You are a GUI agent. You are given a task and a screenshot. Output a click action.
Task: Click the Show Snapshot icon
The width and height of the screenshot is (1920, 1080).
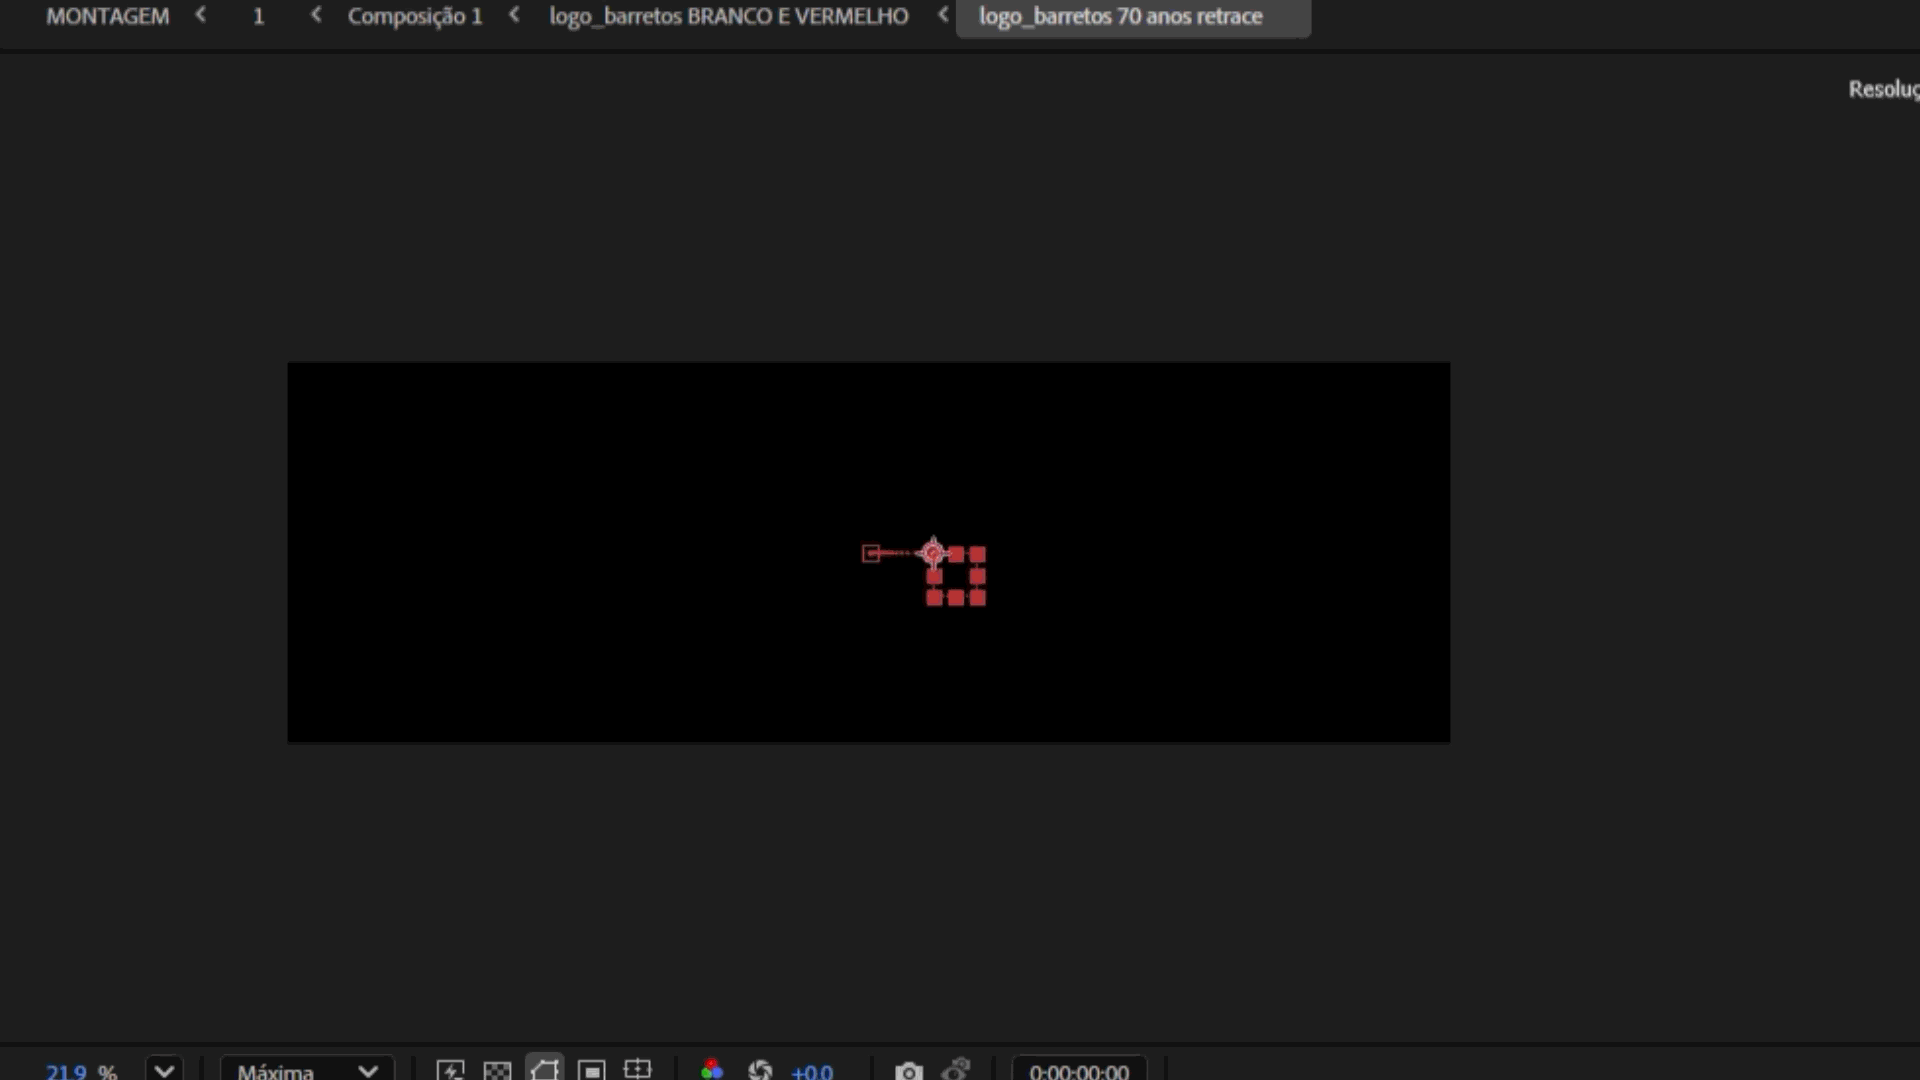[956, 1070]
